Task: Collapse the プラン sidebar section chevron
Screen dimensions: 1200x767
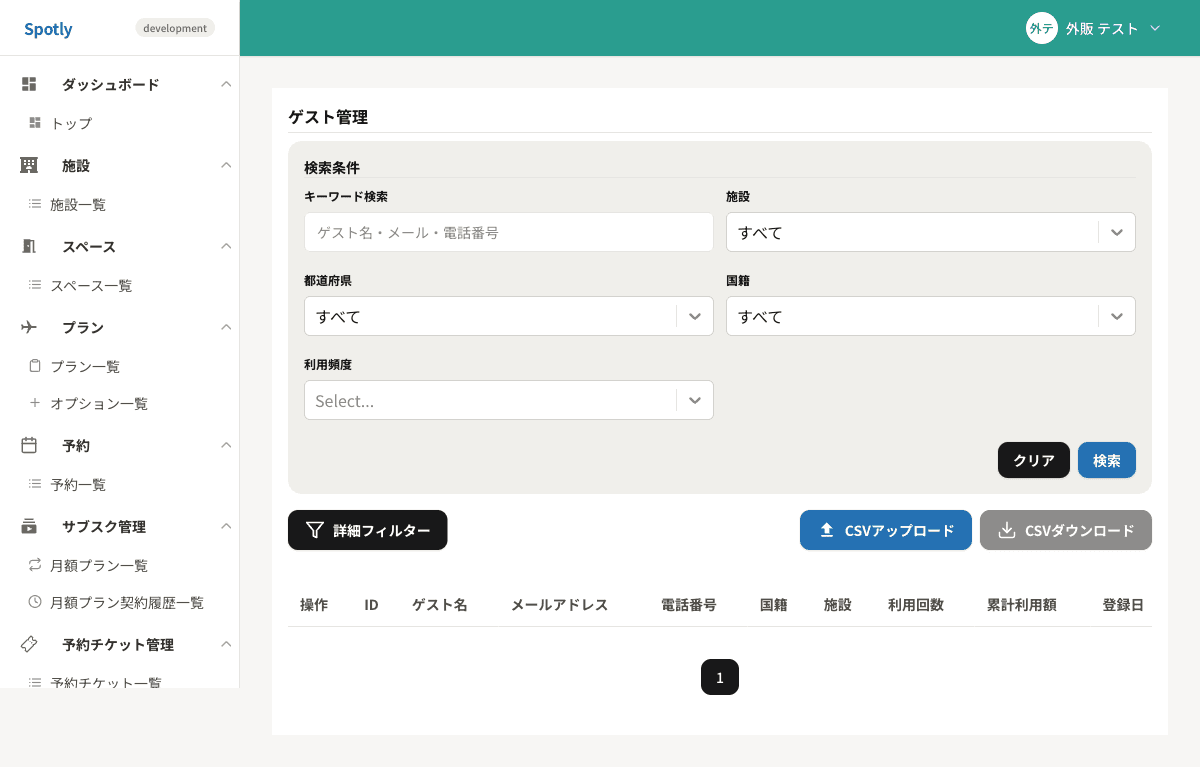Action: point(226,327)
